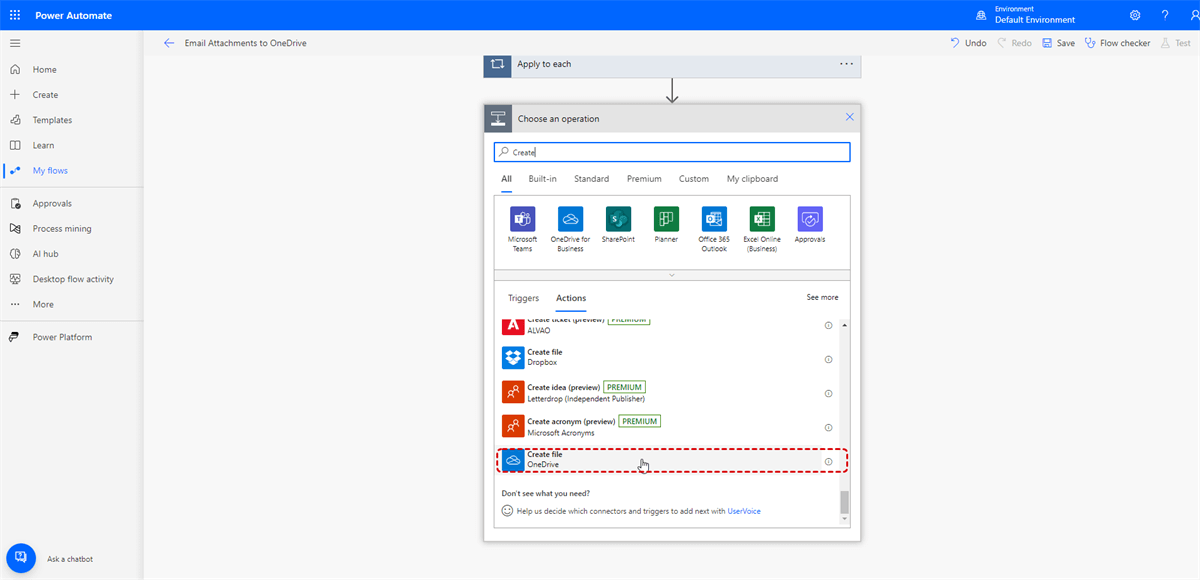Choose the Excel Online (Business) connector
This screenshot has width=1200, height=580.
762,229
